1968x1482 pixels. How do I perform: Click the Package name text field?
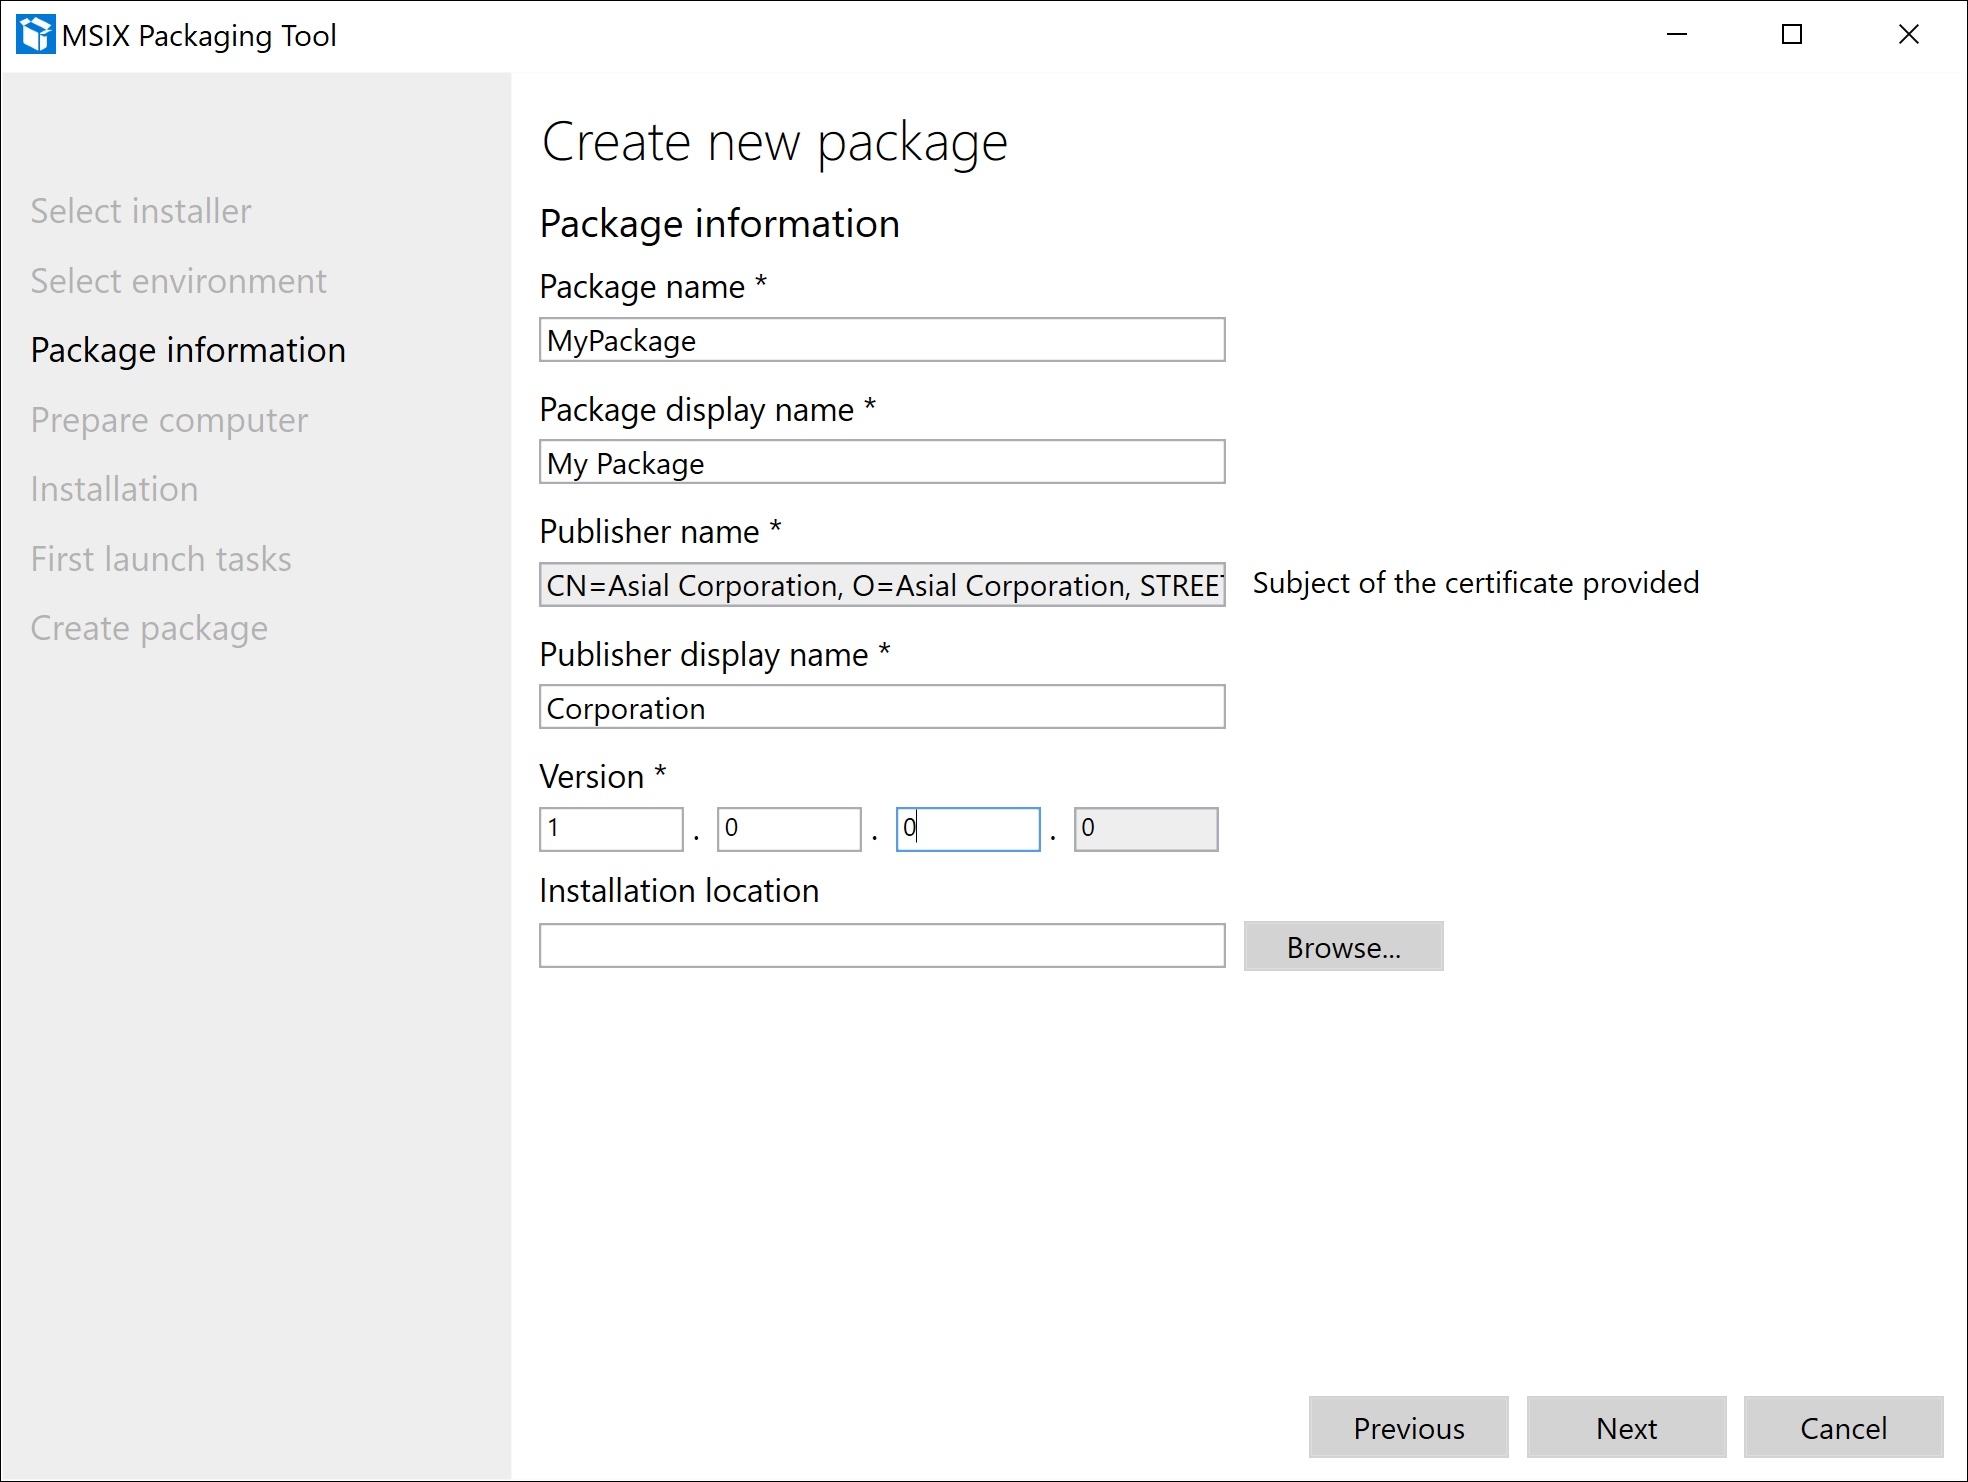coord(881,340)
